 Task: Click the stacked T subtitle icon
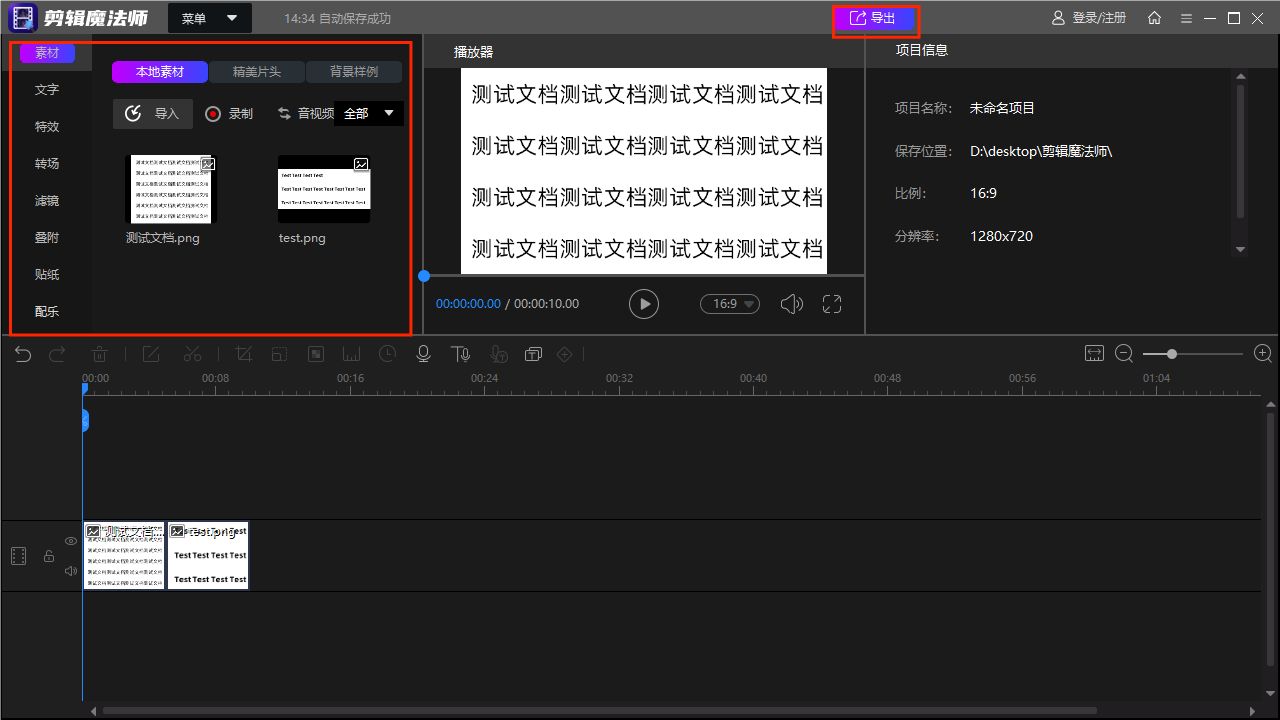(533, 354)
